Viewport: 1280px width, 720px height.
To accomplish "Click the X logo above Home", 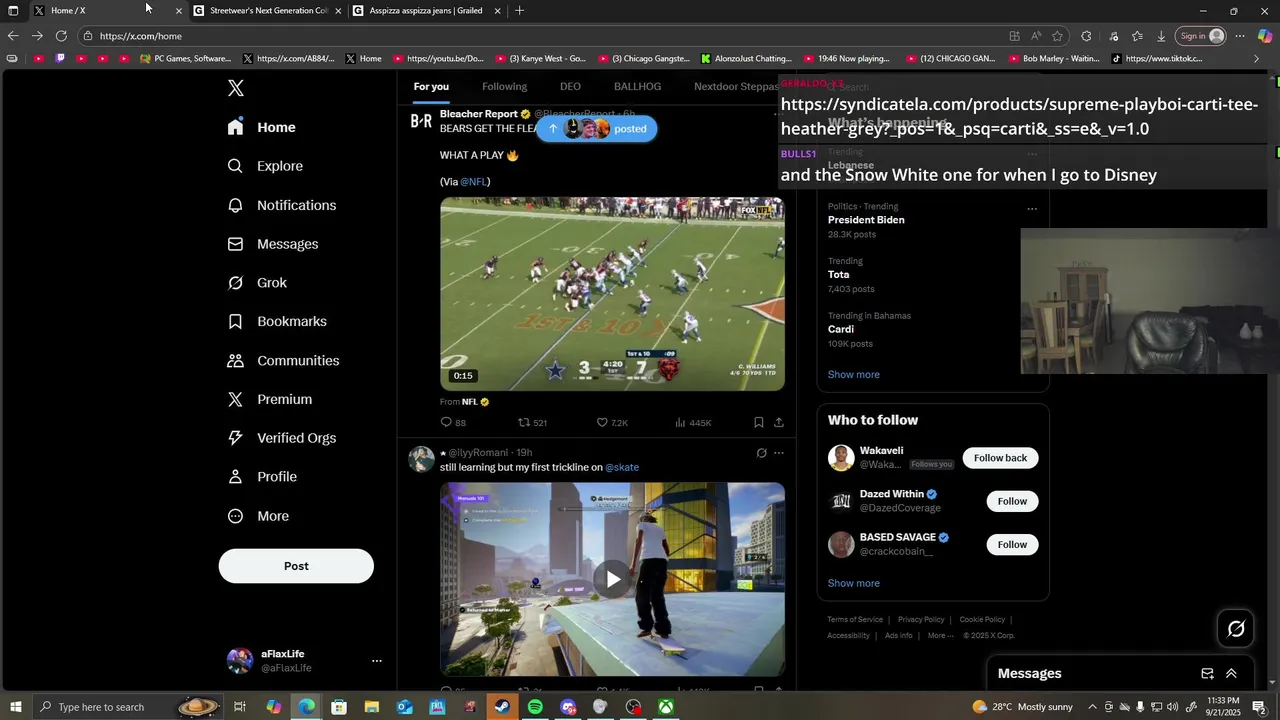I will click(236, 88).
